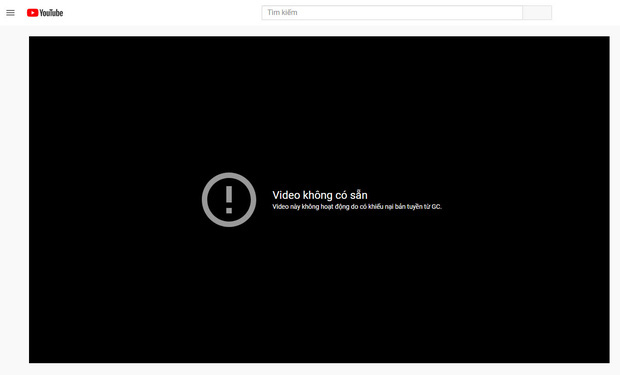Click placeholder text 'Tìm kiếm'
This screenshot has height=375, width=620.
pos(282,13)
